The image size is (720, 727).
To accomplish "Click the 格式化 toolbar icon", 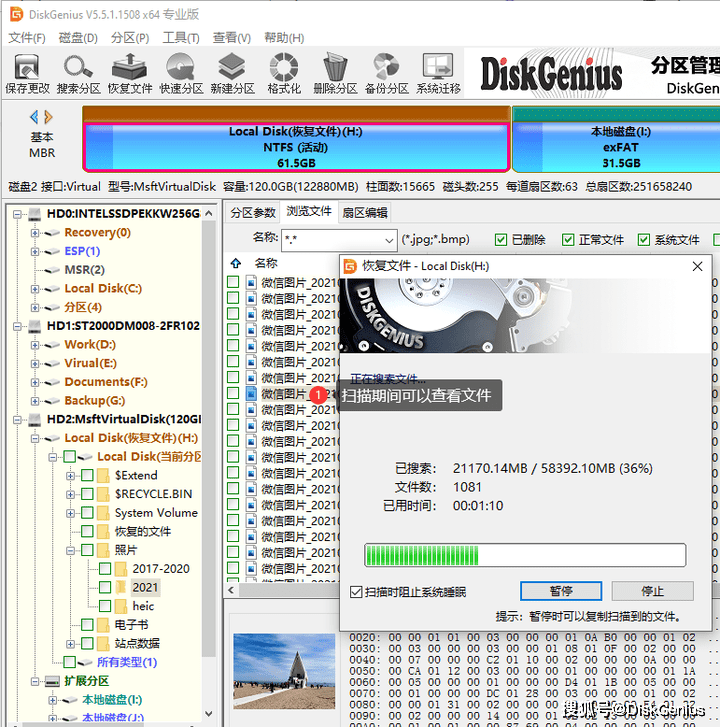I will [284, 74].
